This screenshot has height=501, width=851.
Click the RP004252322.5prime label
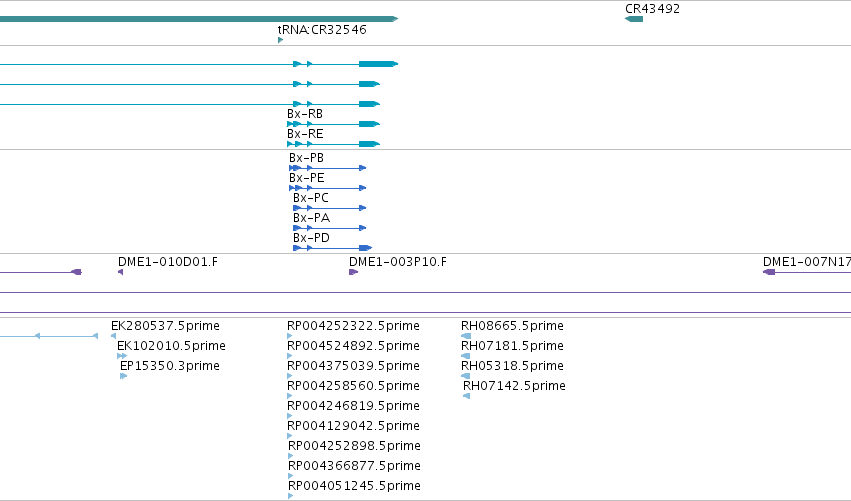coord(353,326)
